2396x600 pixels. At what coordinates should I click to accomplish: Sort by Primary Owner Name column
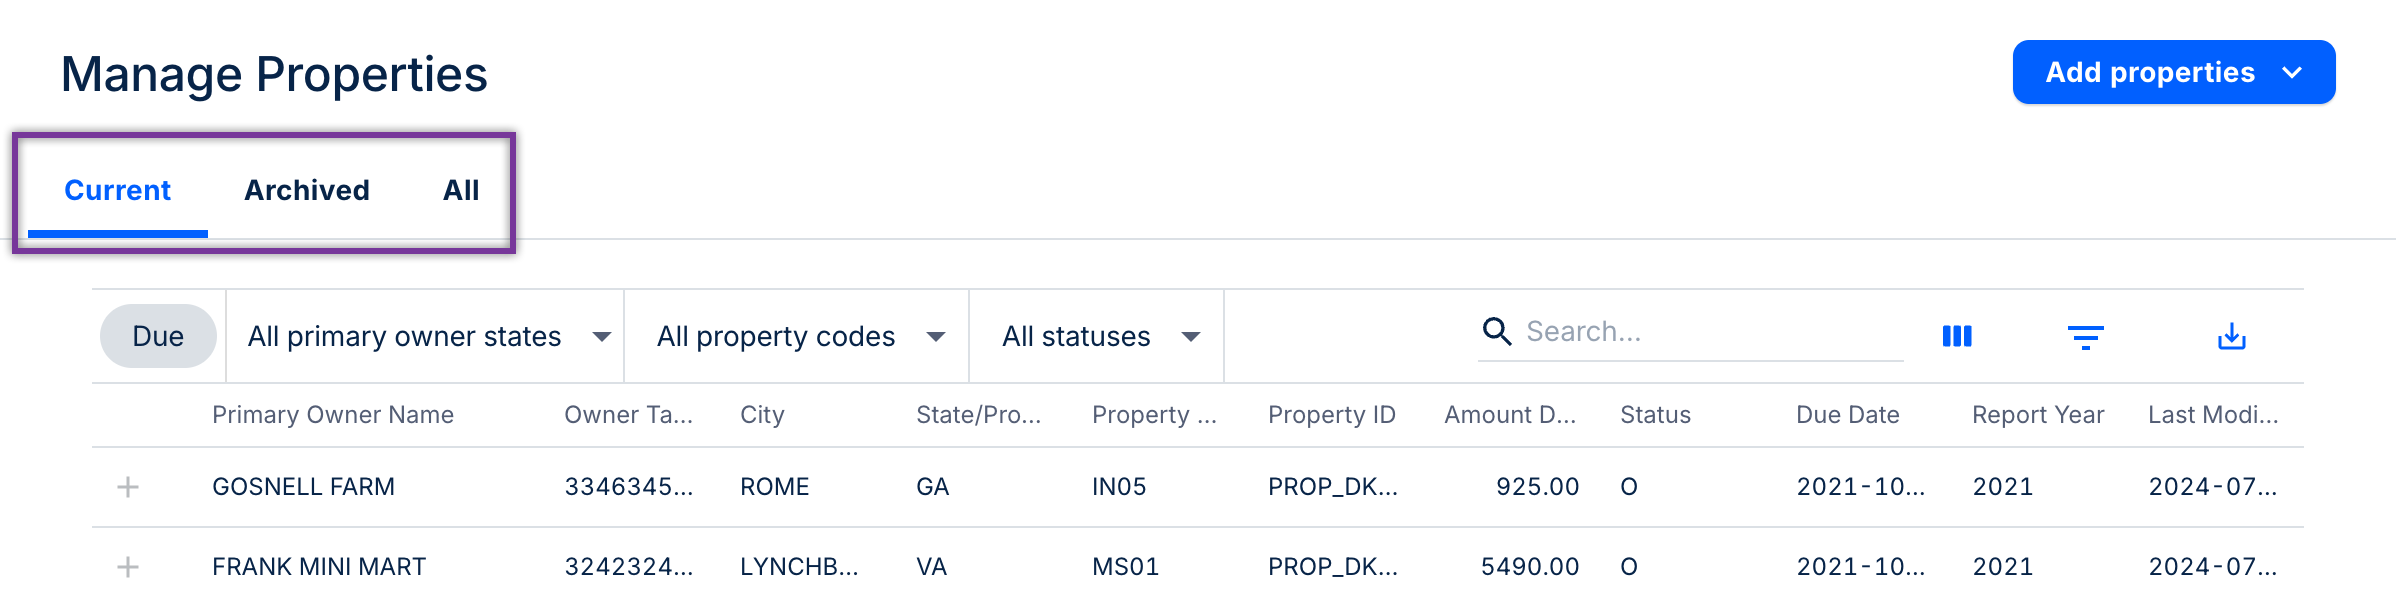(333, 415)
